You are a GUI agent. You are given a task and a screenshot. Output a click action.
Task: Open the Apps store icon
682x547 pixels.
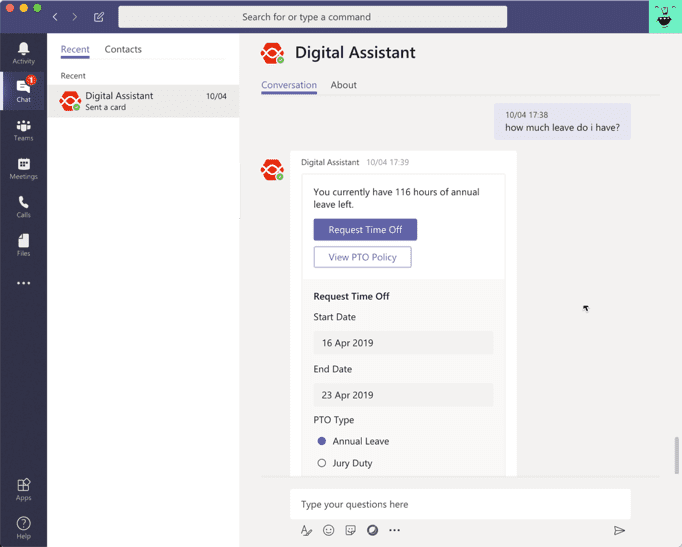pyautogui.click(x=23, y=489)
